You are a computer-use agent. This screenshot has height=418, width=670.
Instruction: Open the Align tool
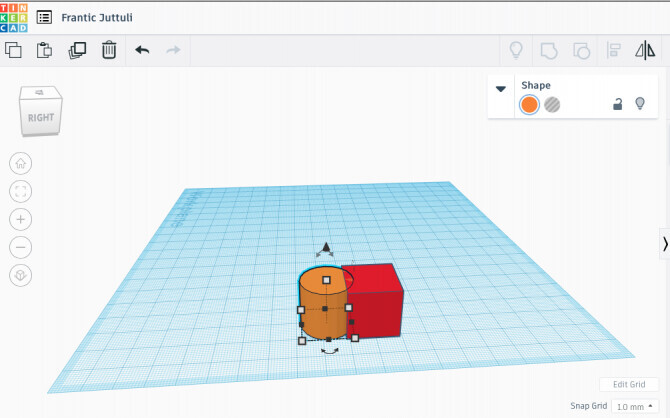(x=614, y=50)
